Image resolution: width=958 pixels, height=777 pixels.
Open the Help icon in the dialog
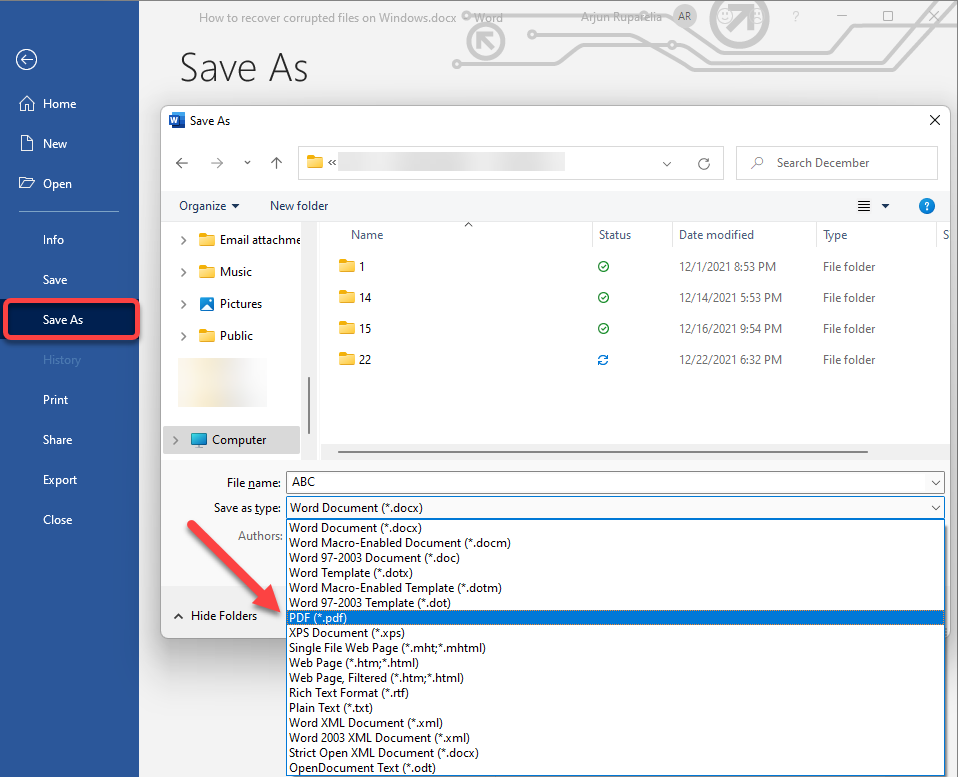[926, 206]
